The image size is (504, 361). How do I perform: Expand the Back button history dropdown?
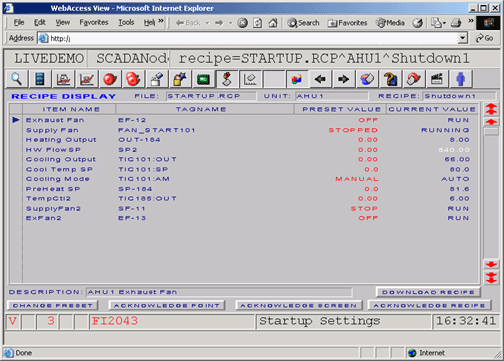click(207, 23)
